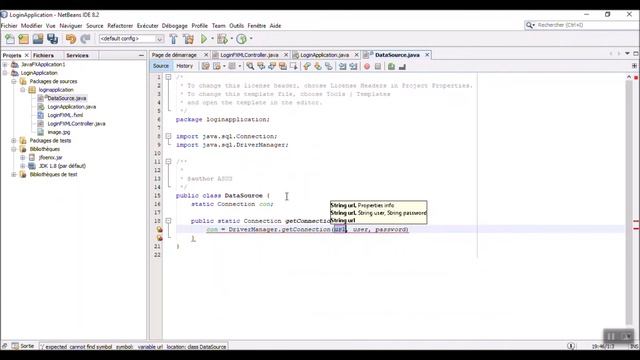
Task: Click the Last Edit editor toolbar icon
Action: [205, 66]
